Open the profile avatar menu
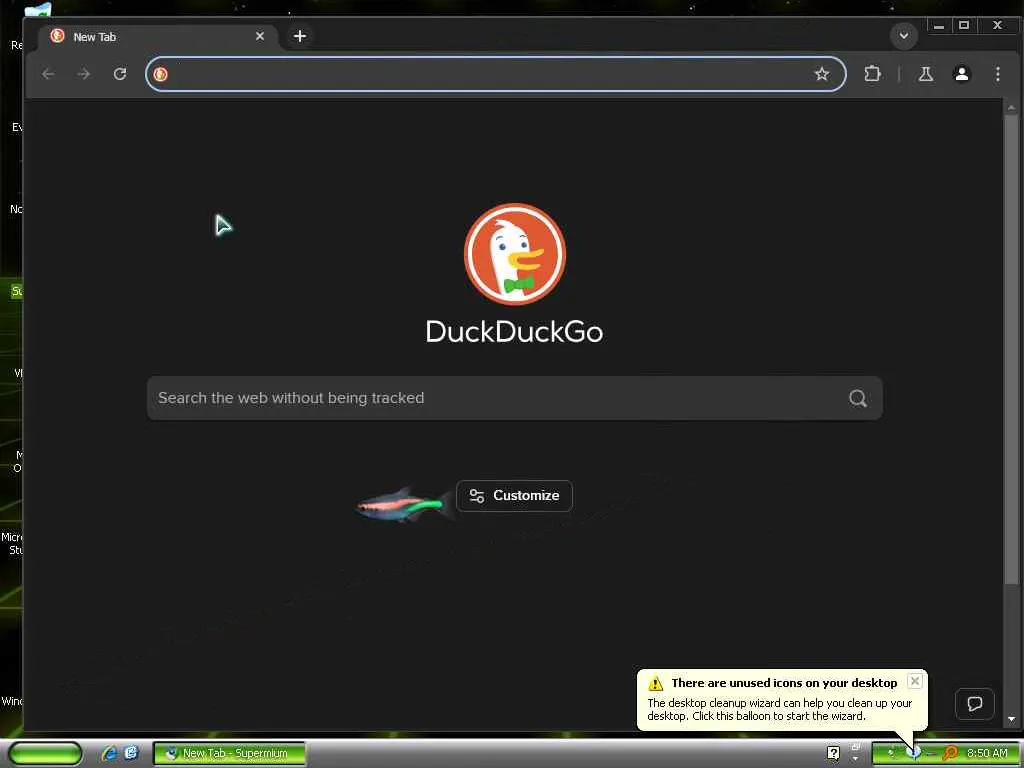Screen dimensions: 1024x768 click(x=961, y=74)
